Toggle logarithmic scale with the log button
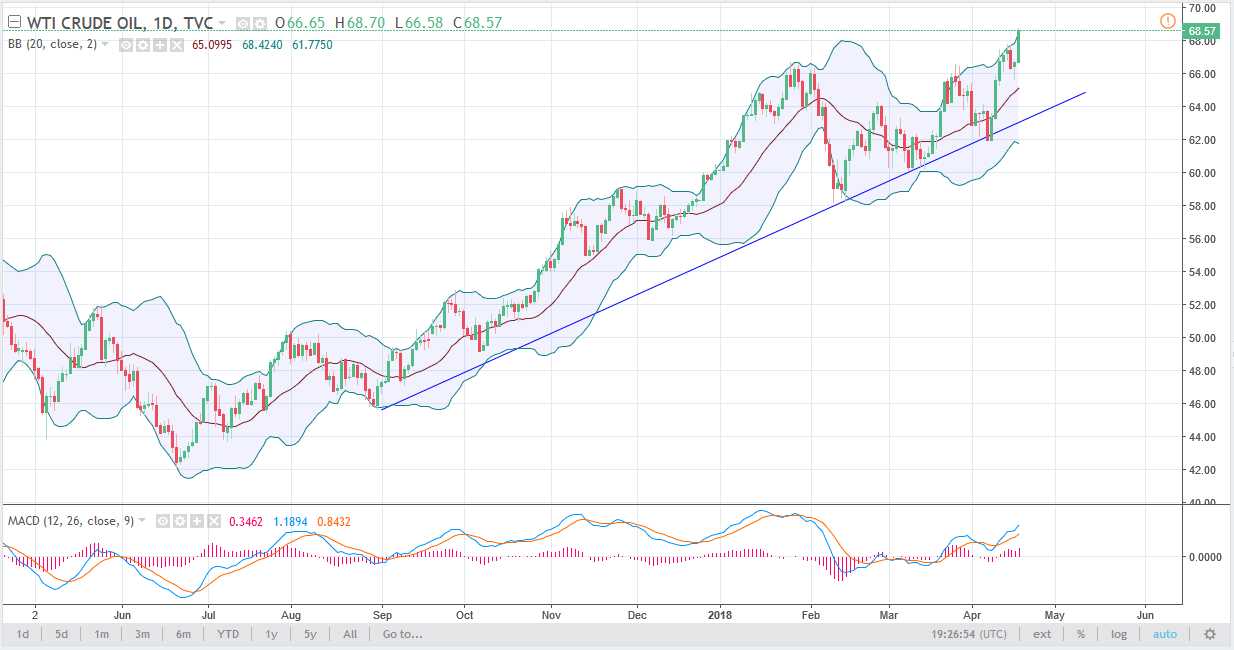This screenshot has width=1234, height=650. click(x=1118, y=634)
